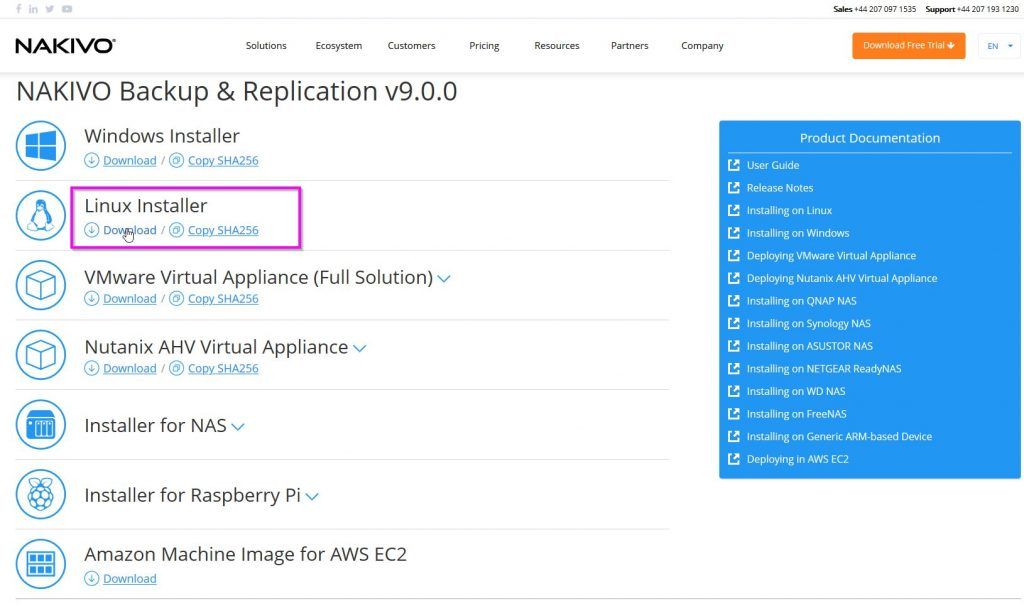1024x606 pixels.
Task: Click the Nutanix AHV cube icon
Action: click(x=40, y=355)
